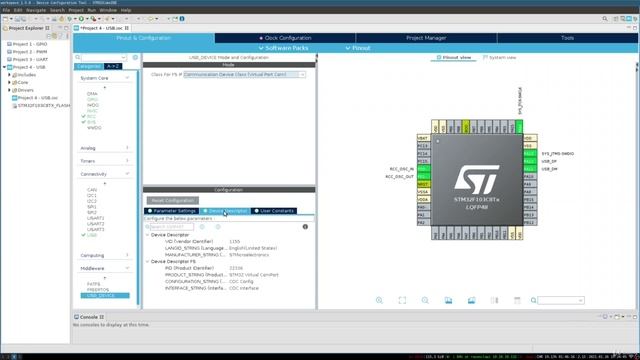Click the pin search field below the chip
Screen dimensions: 640x360
pyautogui.click(x=561, y=300)
